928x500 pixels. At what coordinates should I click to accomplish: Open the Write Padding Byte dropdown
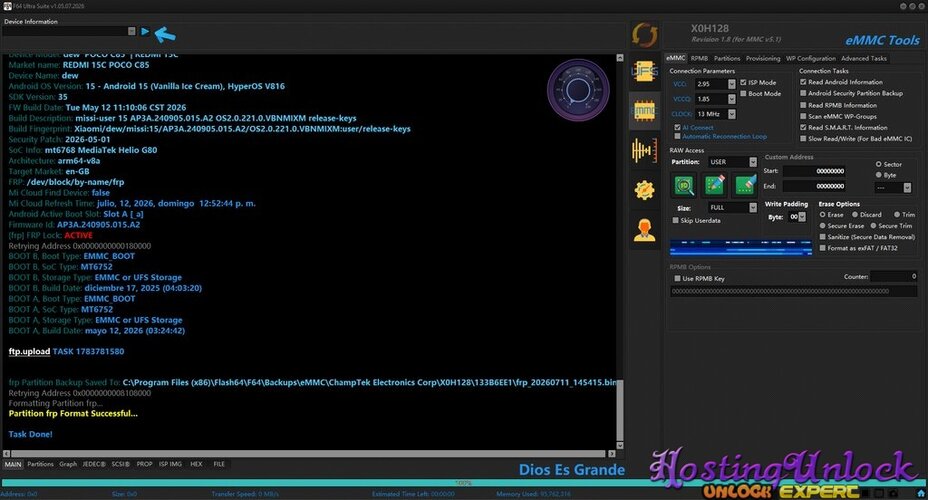coord(802,217)
